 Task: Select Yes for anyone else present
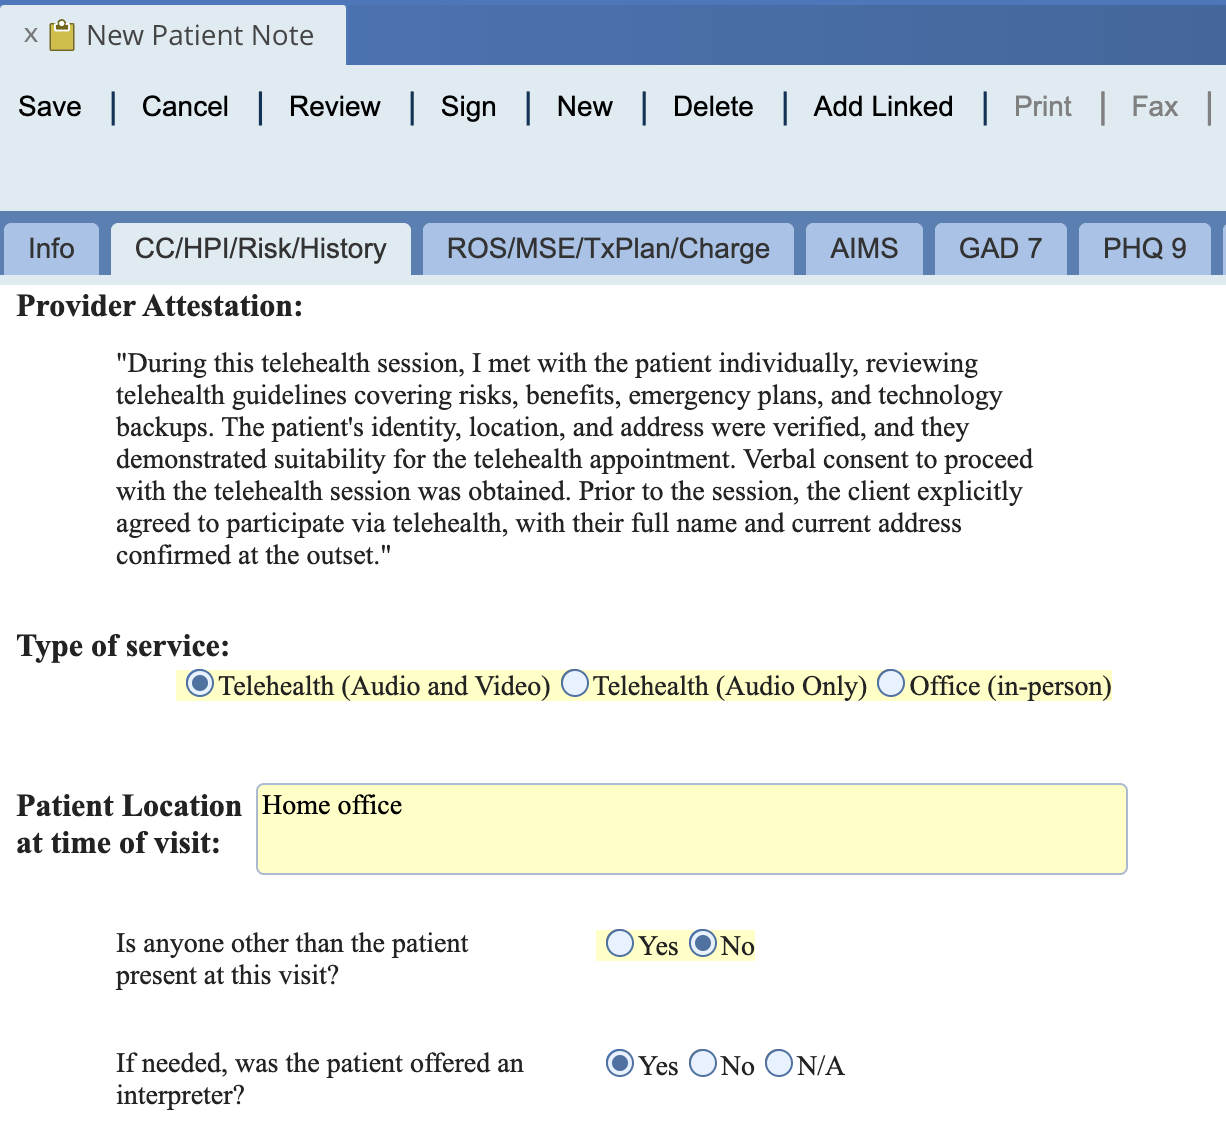pos(620,943)
